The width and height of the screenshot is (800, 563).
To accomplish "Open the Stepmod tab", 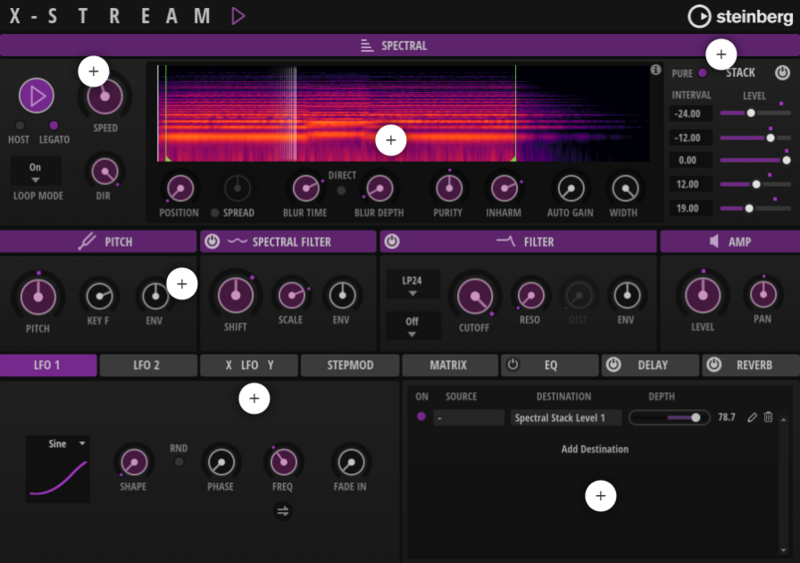I will point(350,365).
